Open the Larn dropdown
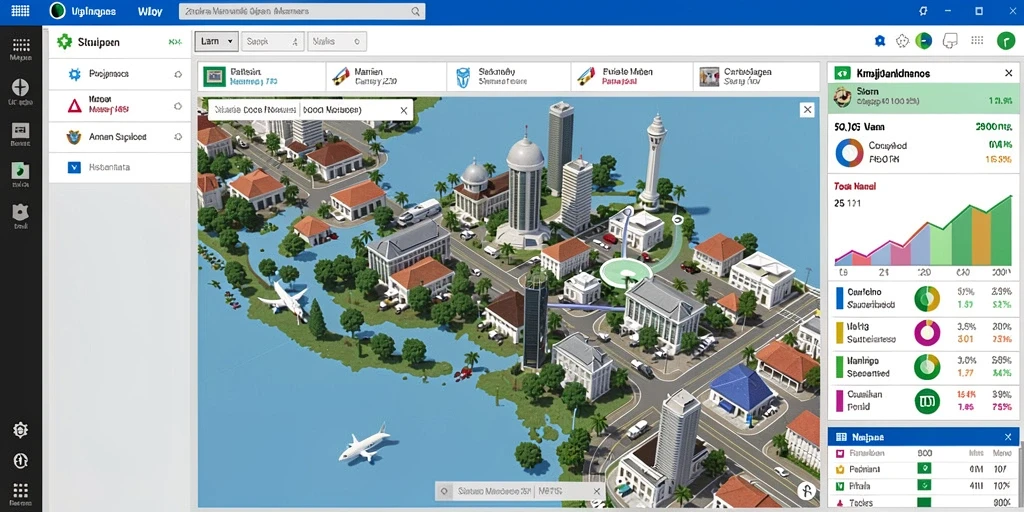Image resolution: width=1024 pixels, height=512 pixels. point(216,41)
